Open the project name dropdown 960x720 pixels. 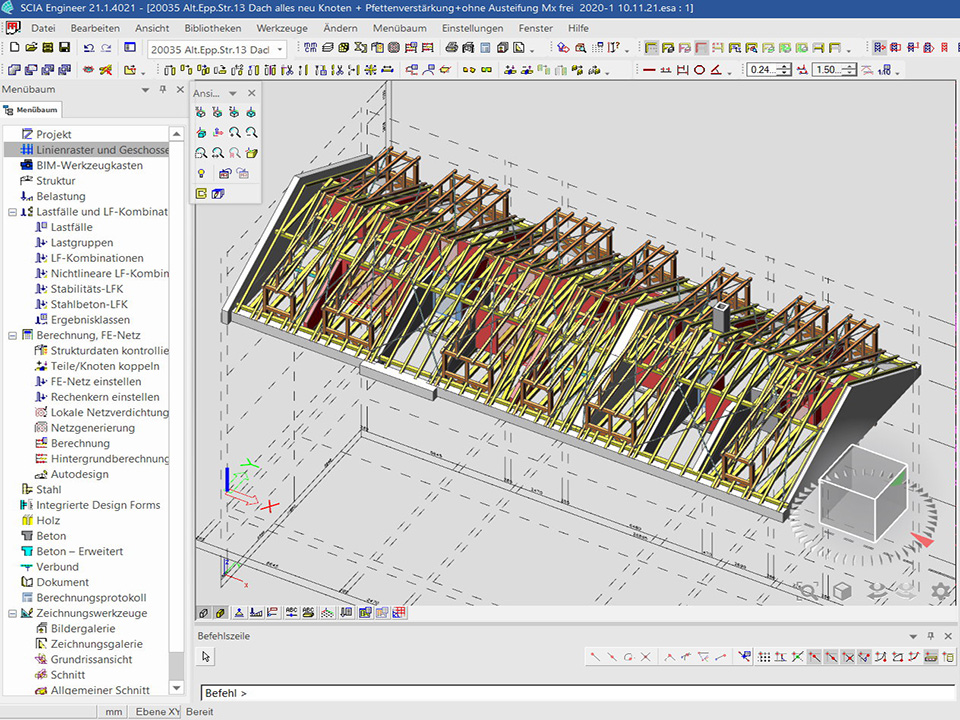pos(279,49)
